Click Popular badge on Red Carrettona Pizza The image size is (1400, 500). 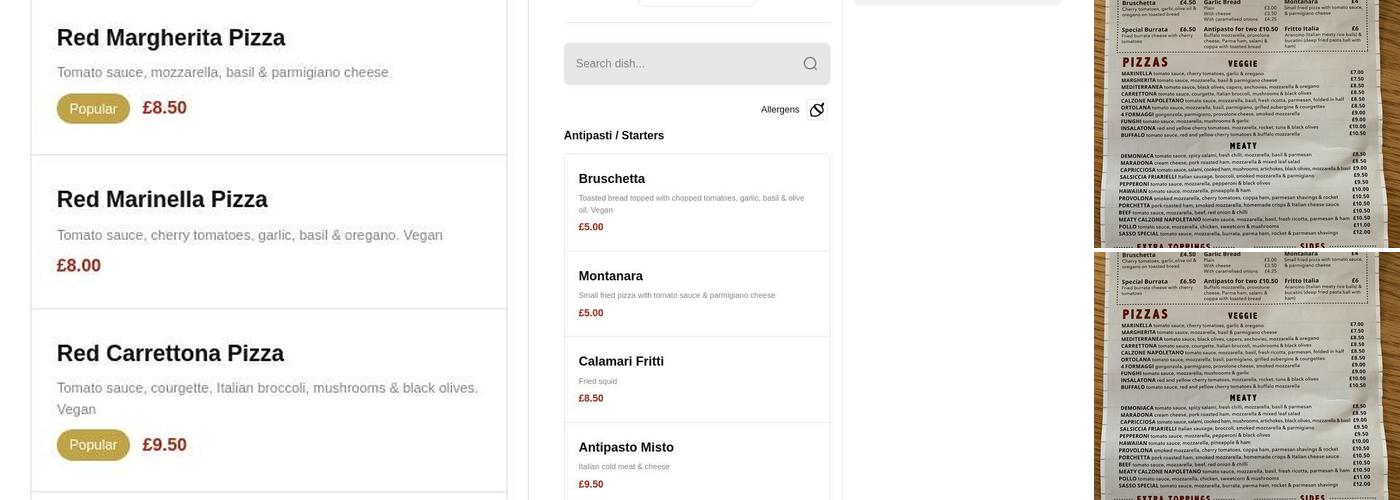pos(93,445)
